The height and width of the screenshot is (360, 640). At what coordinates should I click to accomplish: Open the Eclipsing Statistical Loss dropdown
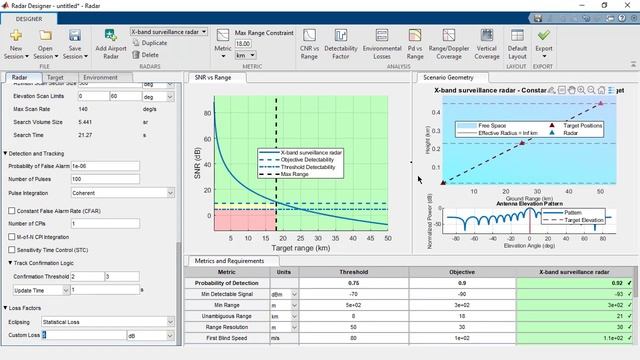pyautogui.click(x=108, y=322)
